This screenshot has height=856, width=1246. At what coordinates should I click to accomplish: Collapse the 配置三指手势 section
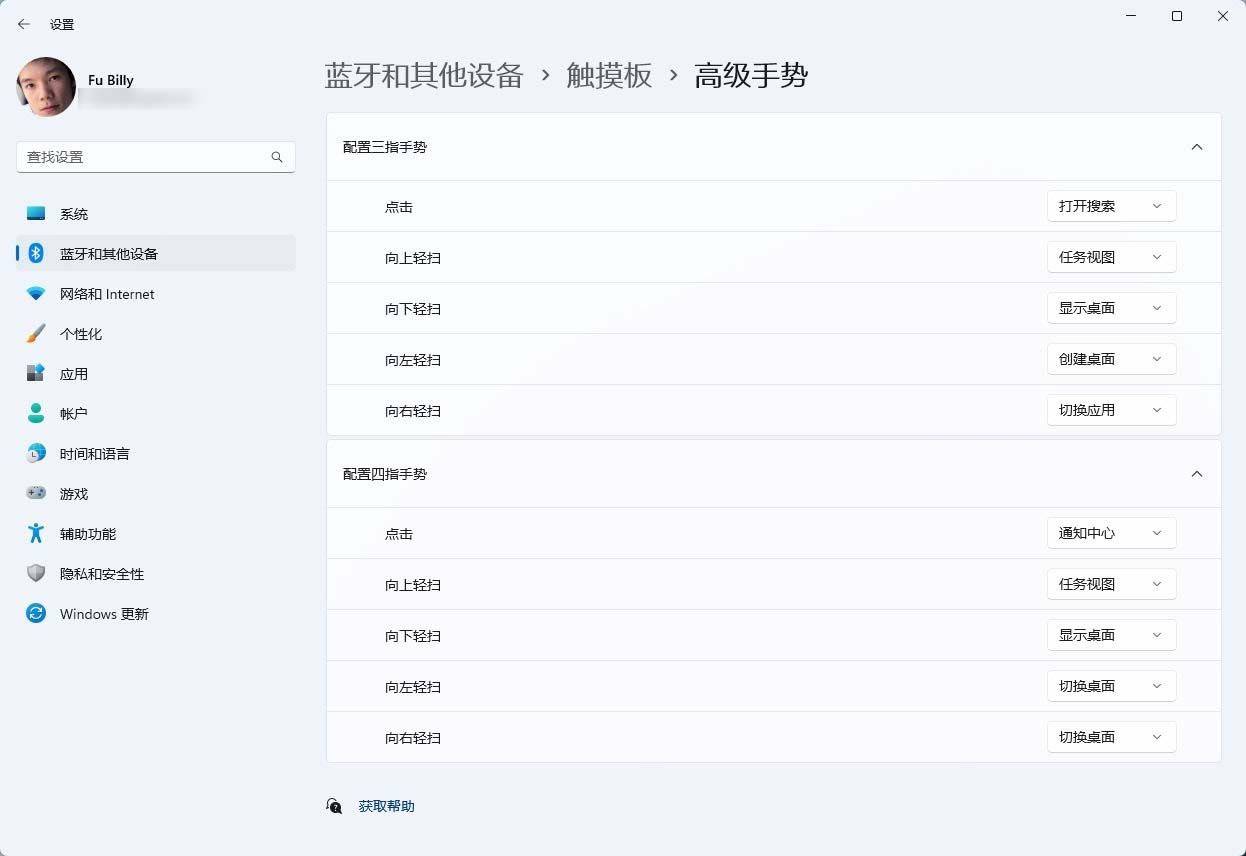pyautogui.click(x=1196, y=146)
